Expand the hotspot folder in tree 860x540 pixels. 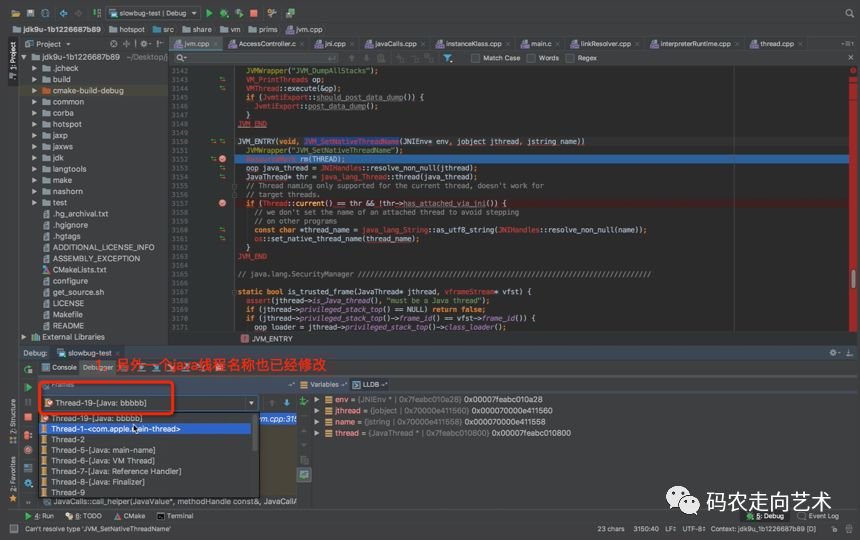(x=35, y=124)
